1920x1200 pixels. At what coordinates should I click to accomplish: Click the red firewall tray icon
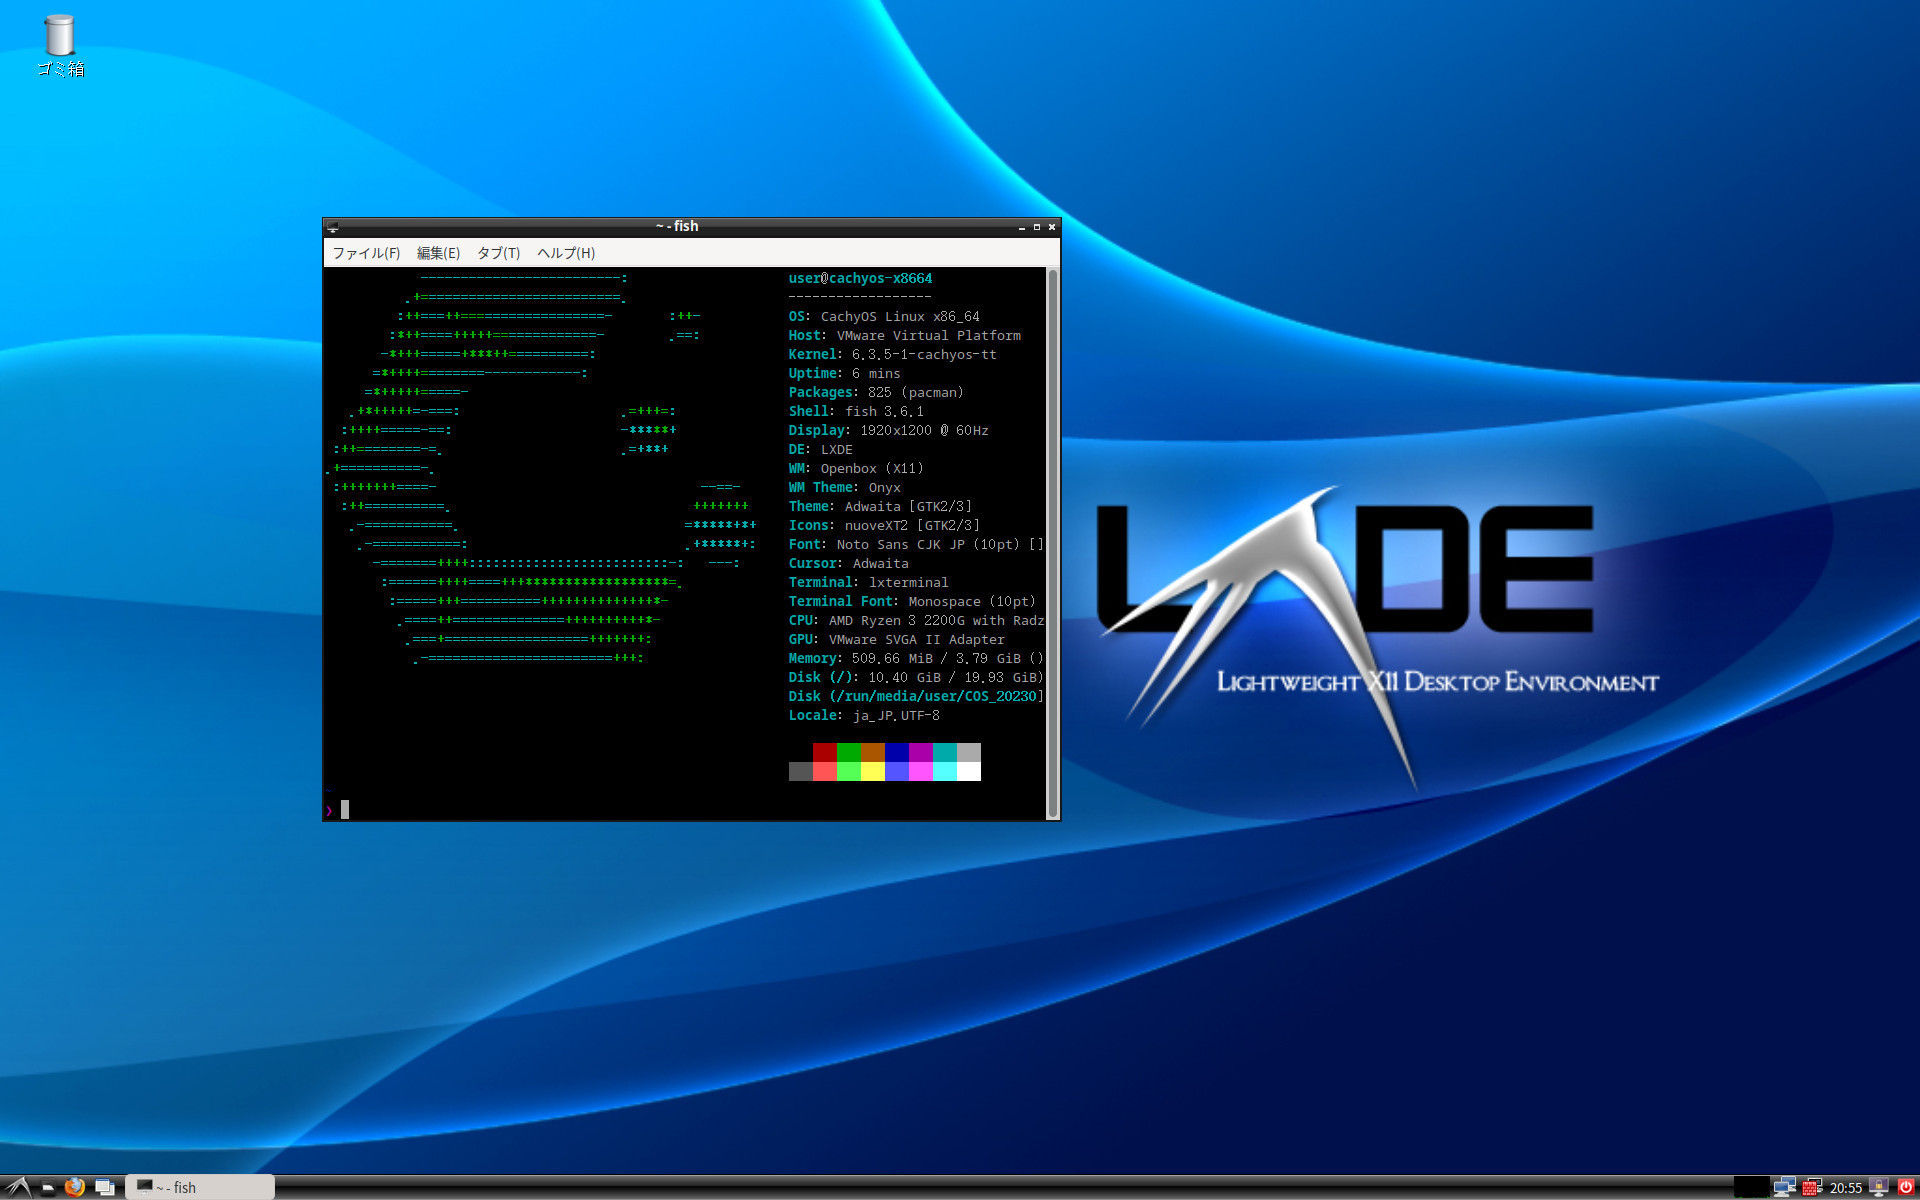[x=1812, y=1187]
